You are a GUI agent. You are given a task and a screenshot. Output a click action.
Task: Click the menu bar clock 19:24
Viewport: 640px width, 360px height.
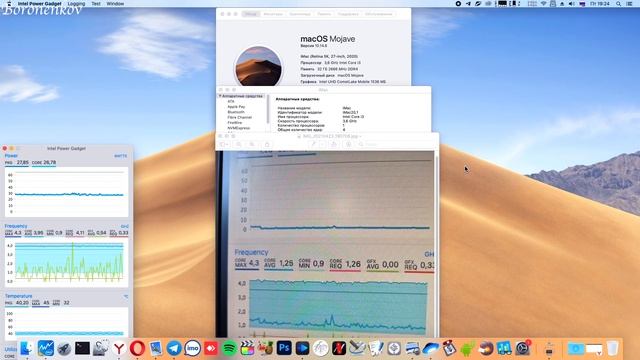[599, 4]
